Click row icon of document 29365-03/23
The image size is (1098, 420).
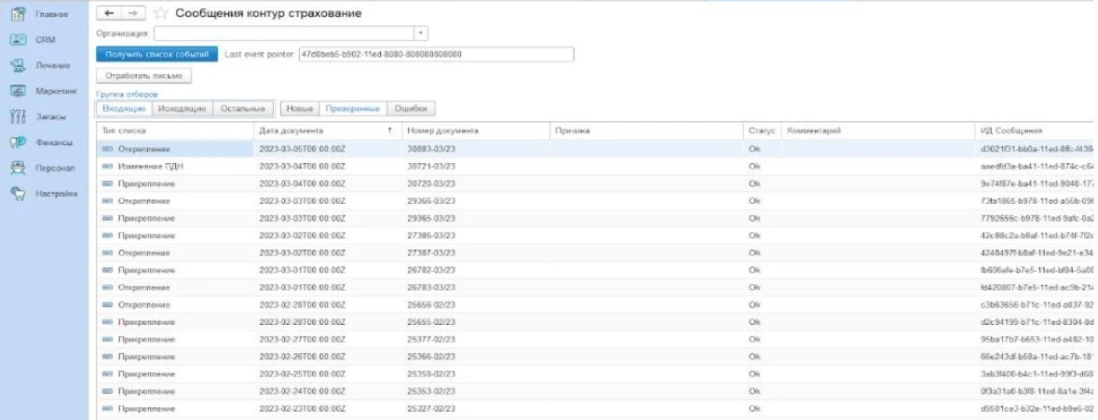pyautogui.click(x=108, y=218)
